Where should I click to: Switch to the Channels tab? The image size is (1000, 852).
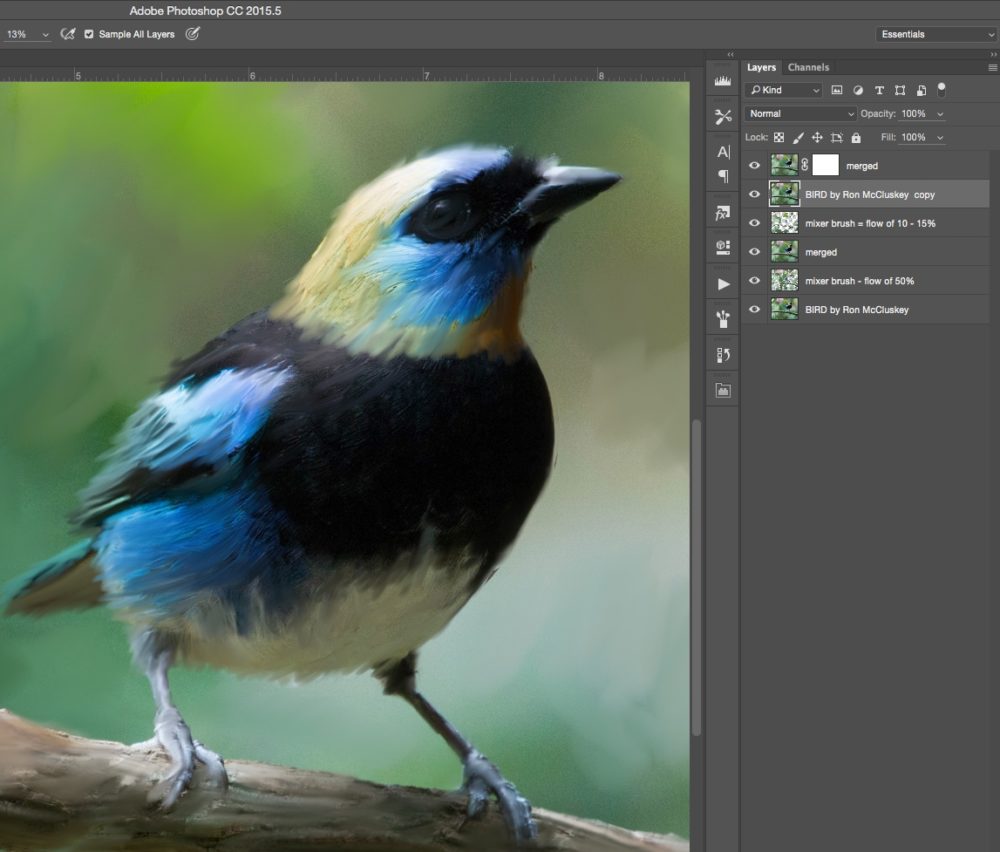pos(808,67)
